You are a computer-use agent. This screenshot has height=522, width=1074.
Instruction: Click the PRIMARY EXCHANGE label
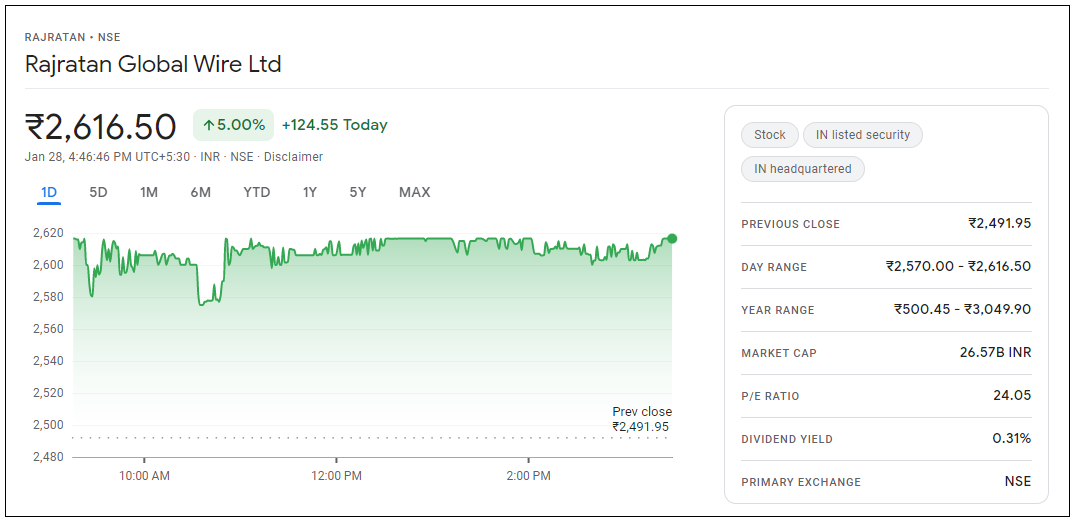[x=801, y=483]
